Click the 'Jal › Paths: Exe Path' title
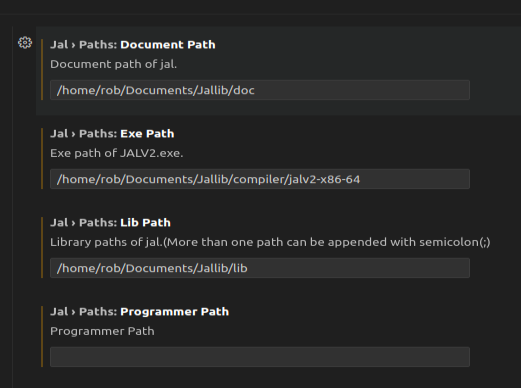 click(x=112, y=134)
